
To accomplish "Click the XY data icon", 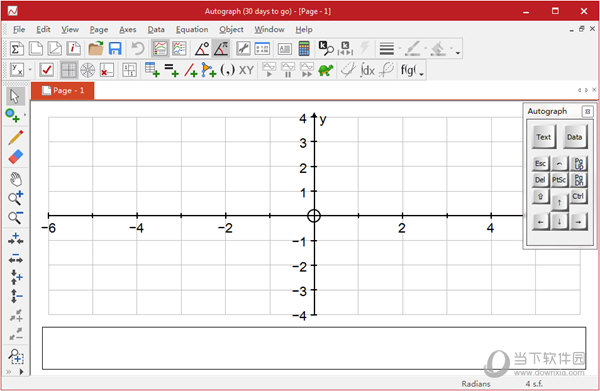I will [246, 70].
